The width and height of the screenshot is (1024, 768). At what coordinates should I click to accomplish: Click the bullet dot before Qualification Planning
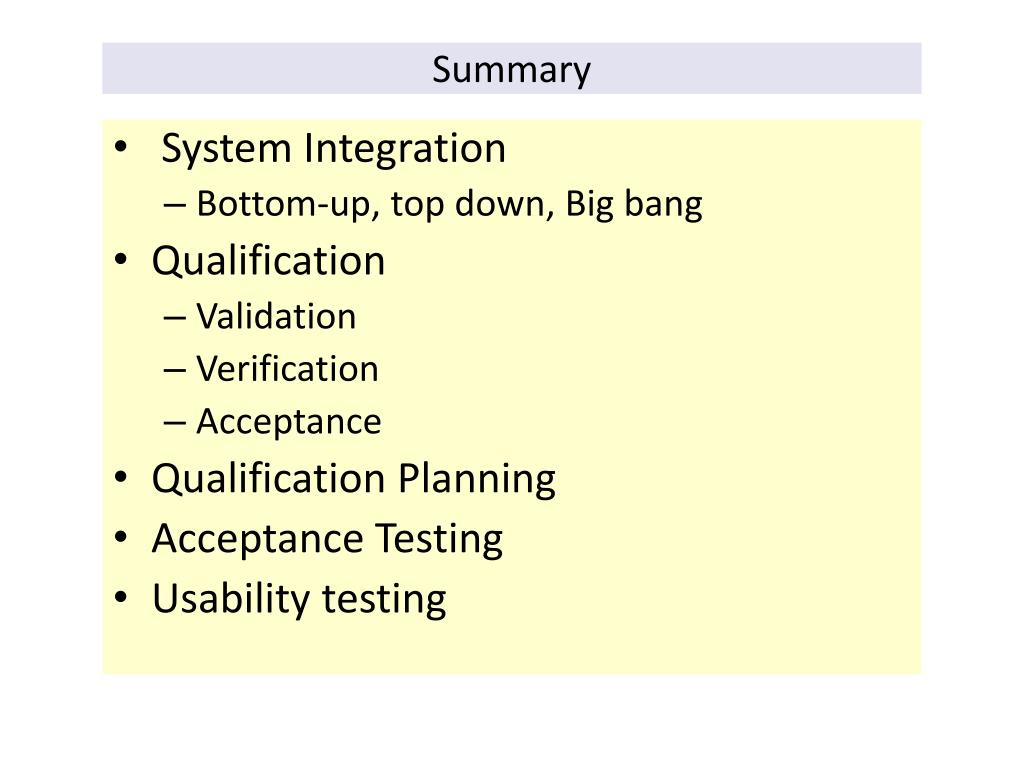121,477
